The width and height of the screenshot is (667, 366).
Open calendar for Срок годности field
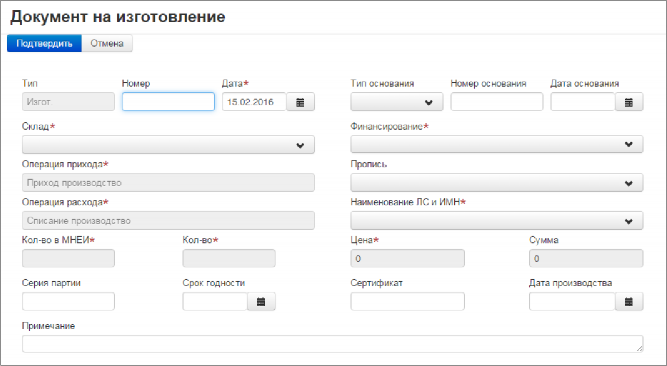(x=261, y=302)
